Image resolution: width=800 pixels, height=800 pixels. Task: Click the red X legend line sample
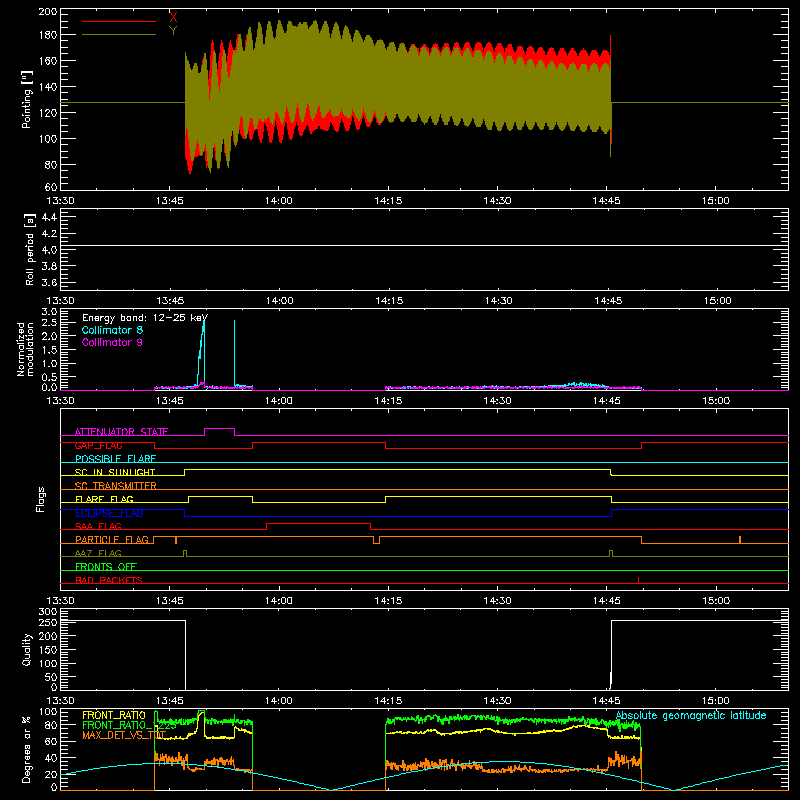click(118, 21)
